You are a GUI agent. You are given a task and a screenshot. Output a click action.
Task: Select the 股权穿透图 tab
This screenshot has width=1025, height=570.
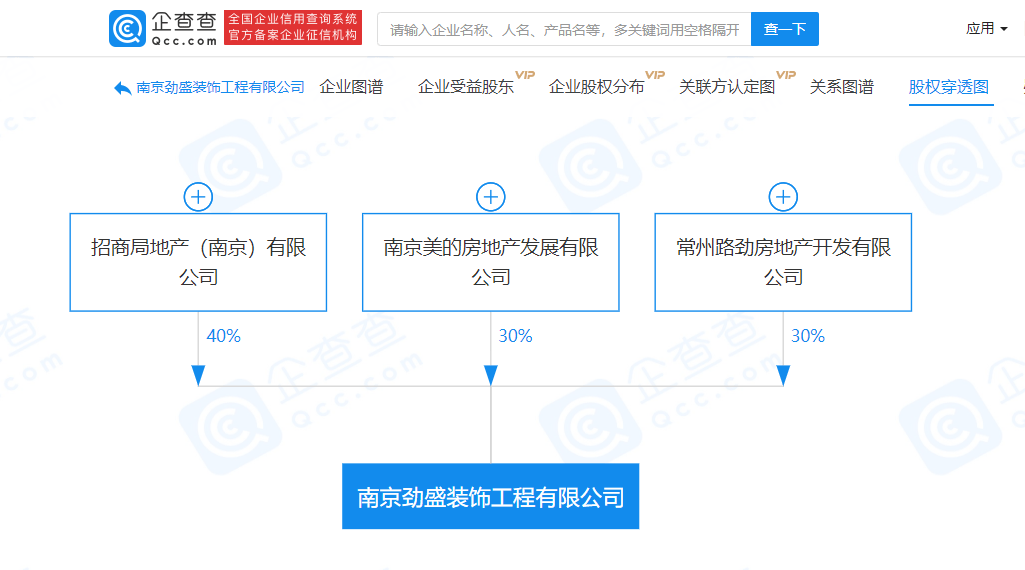(949, 87)
